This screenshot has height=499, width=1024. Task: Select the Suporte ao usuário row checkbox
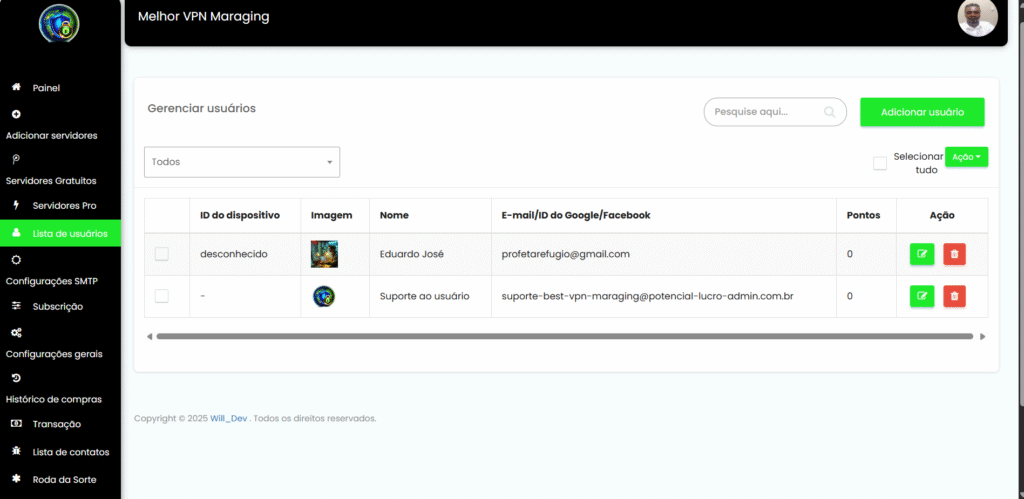[162, 296]
